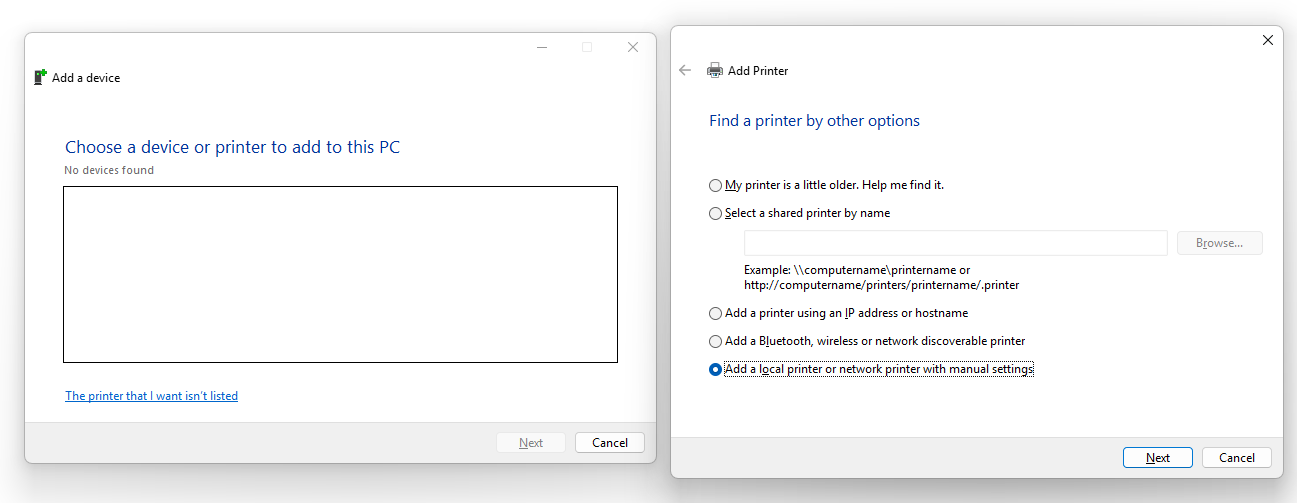Viewport: 1297px width, 503px height.
Task: Click Cancel in the Add a device window
Action: pyautogui.click(x=609, y=442)
